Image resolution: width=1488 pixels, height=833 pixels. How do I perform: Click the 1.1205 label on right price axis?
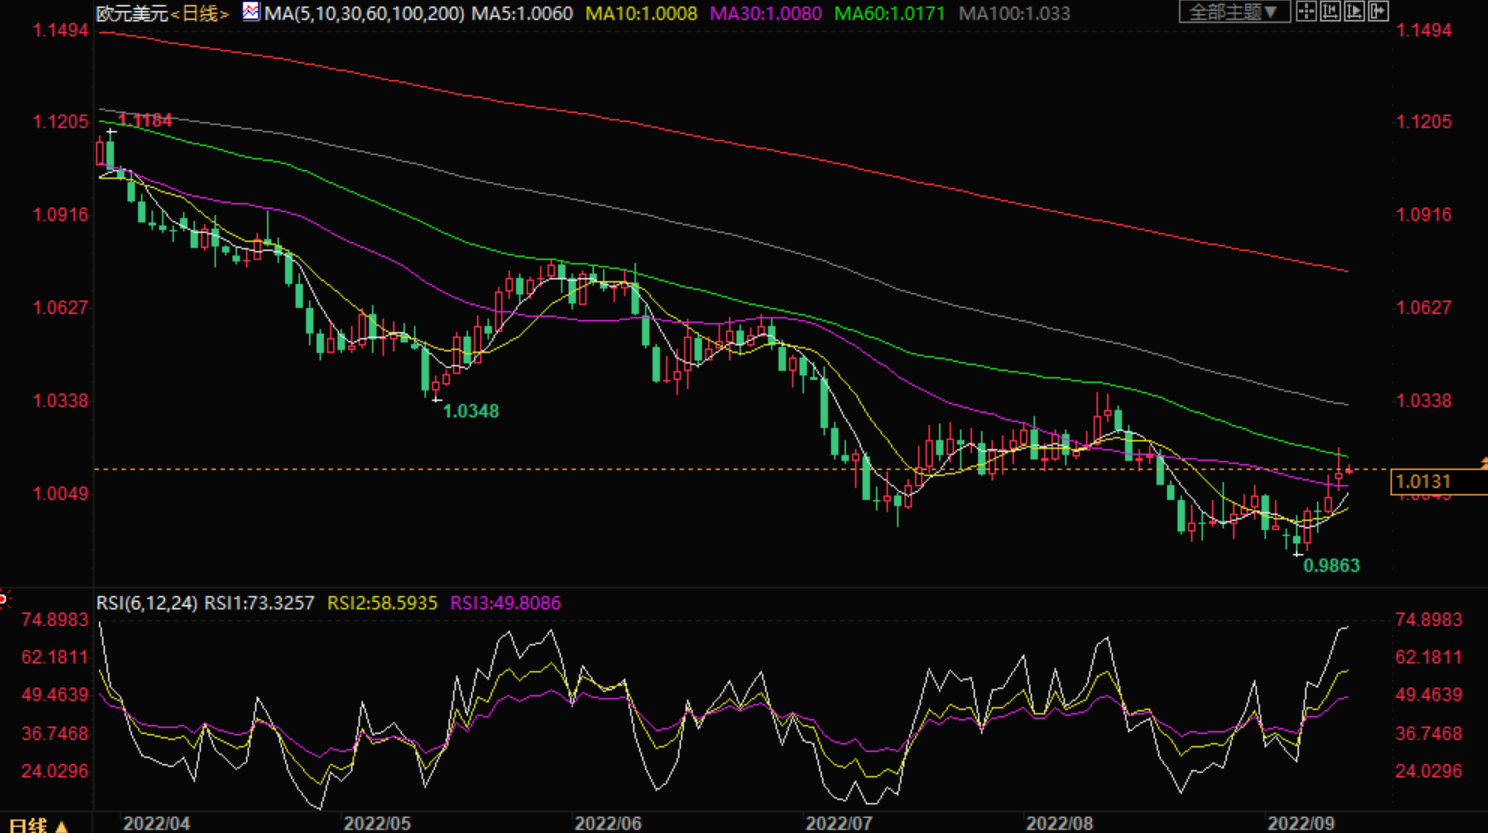click(1424, 121)
